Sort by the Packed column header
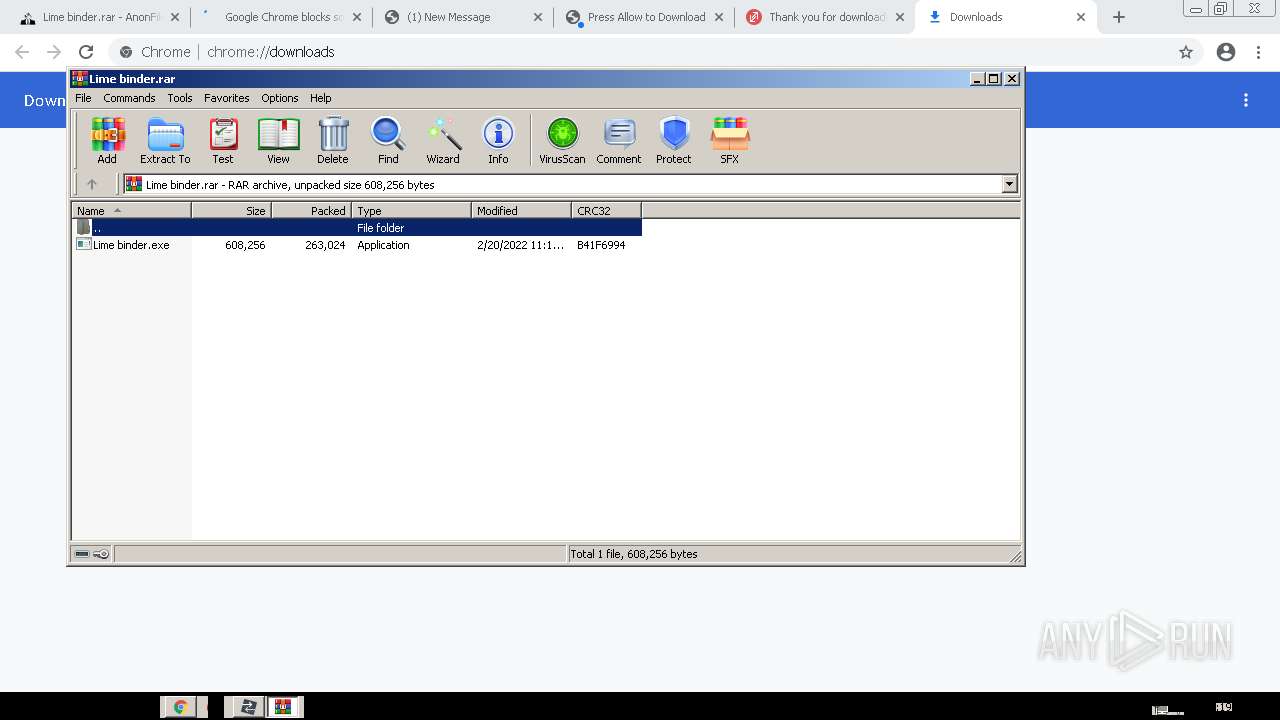The width and height of the screenshot is (1280, 720). [311, 210]
